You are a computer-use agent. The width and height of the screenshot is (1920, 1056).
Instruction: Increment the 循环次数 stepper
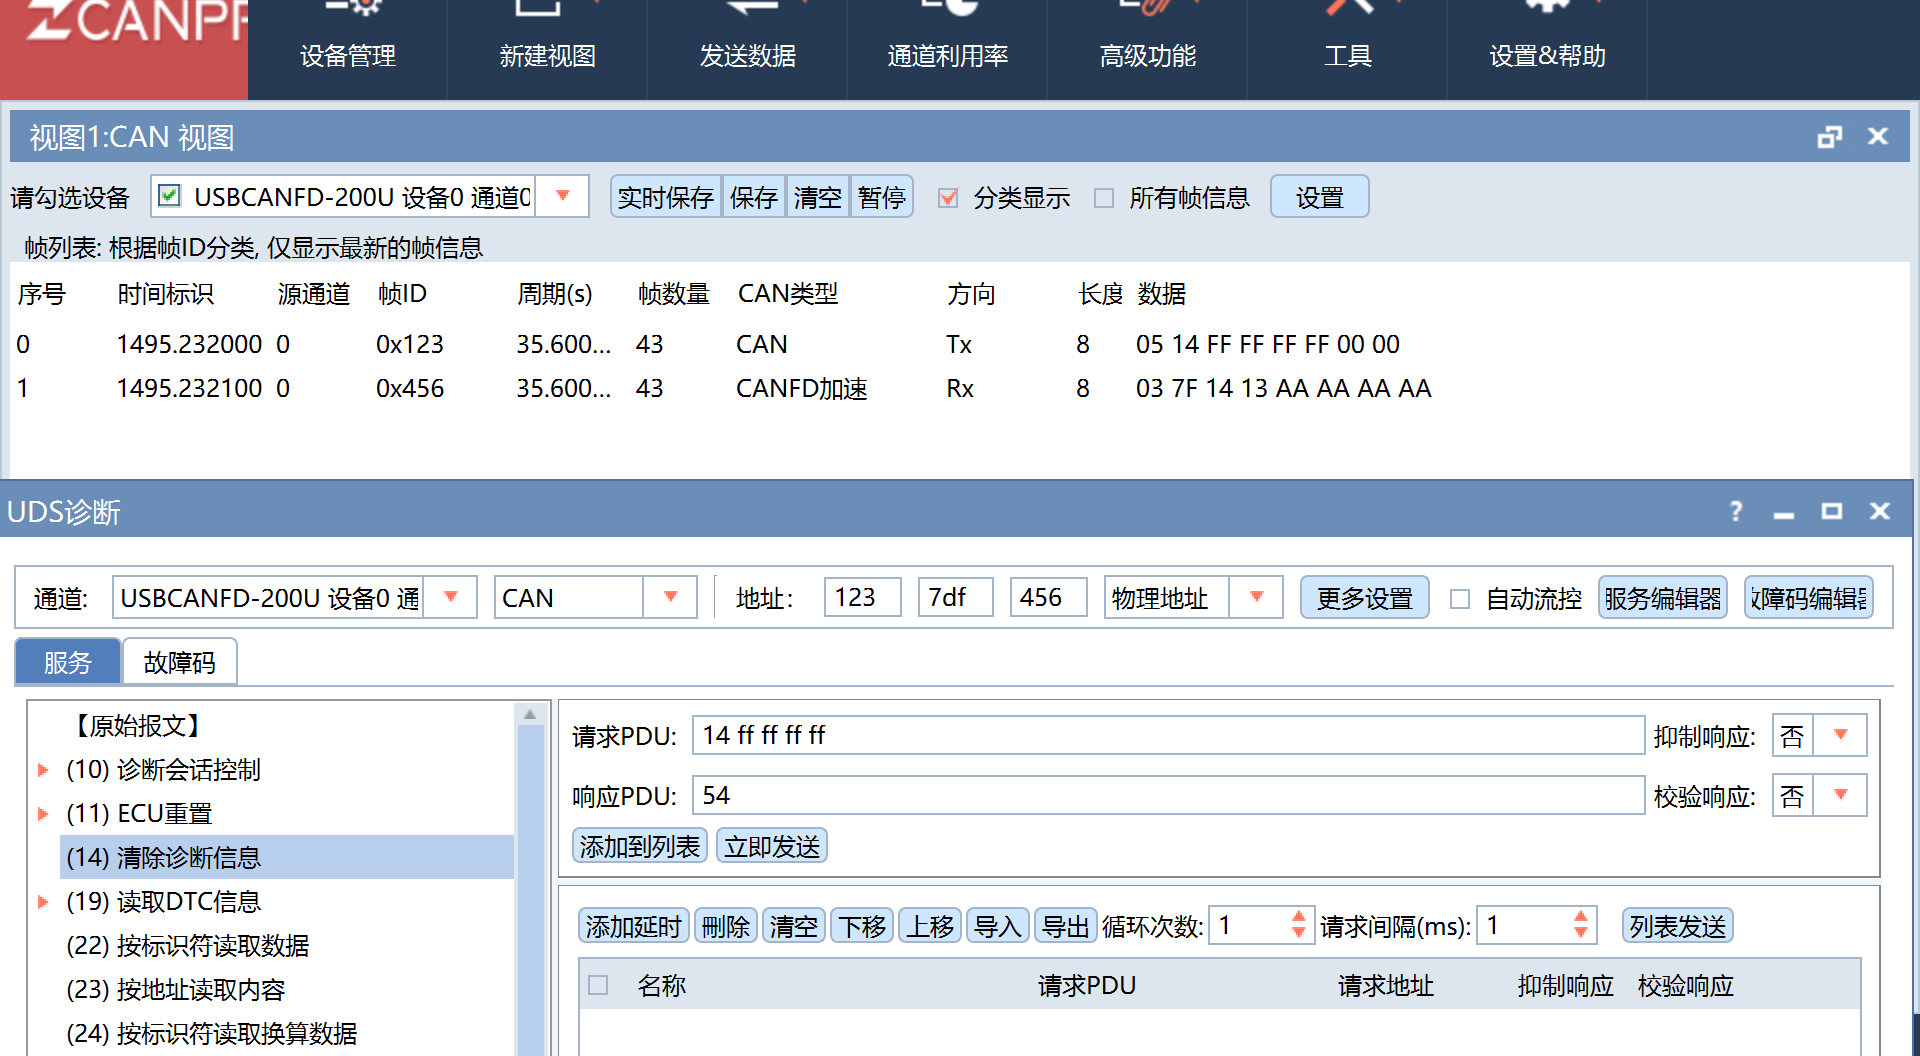tap(1298, 916)
